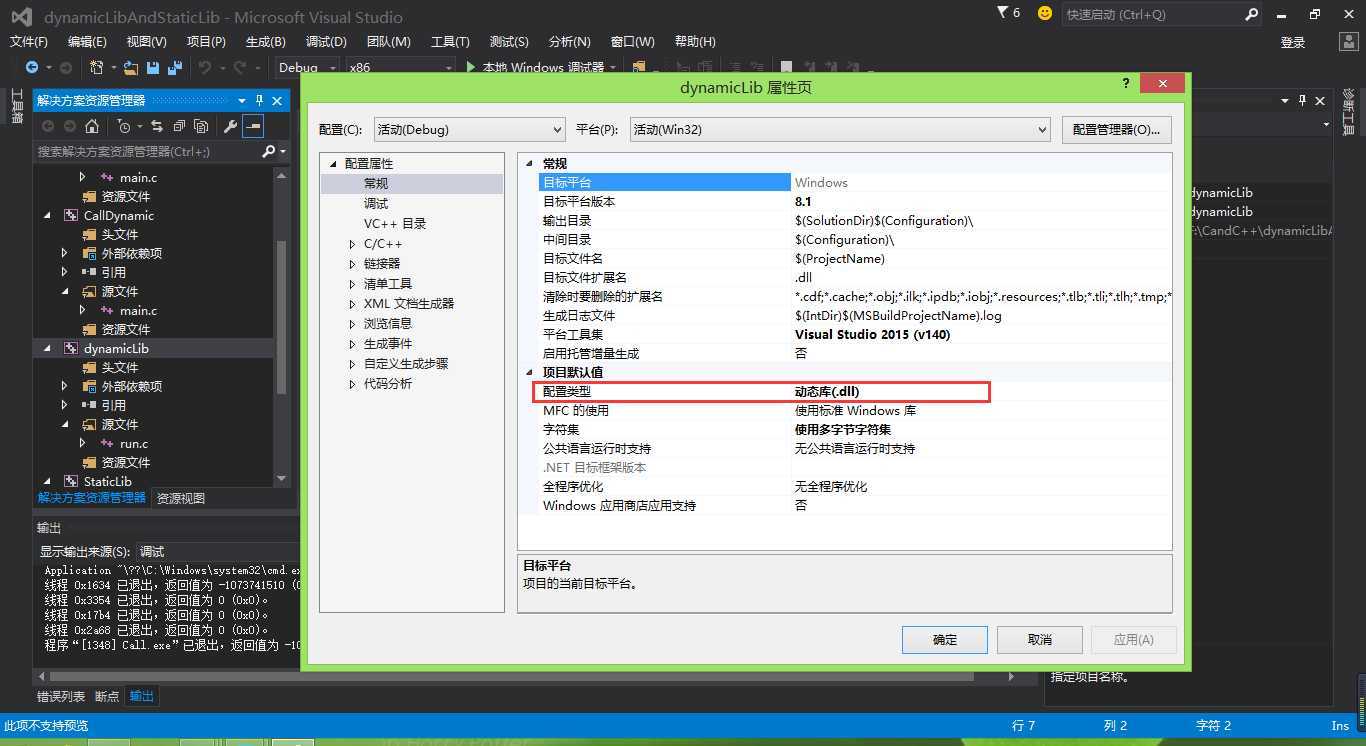Click the Collapse All icon in Solution Explorer
Image resolution: width=1366 pixels, height=746 pixels.
tap(179, 126)
